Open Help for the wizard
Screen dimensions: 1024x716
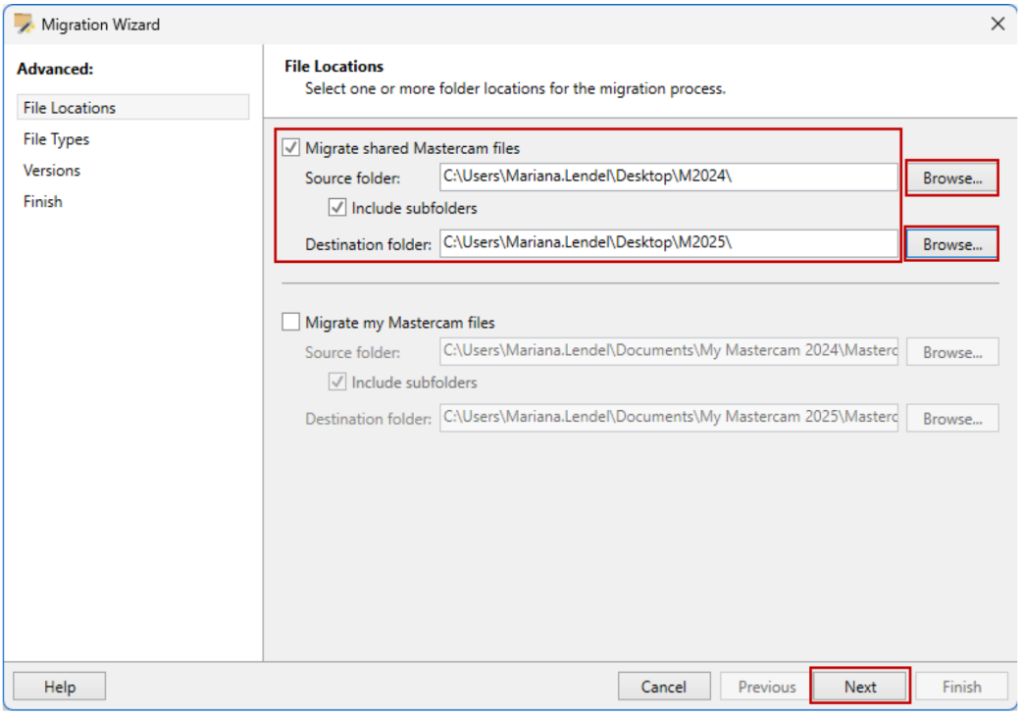(59, 687)
